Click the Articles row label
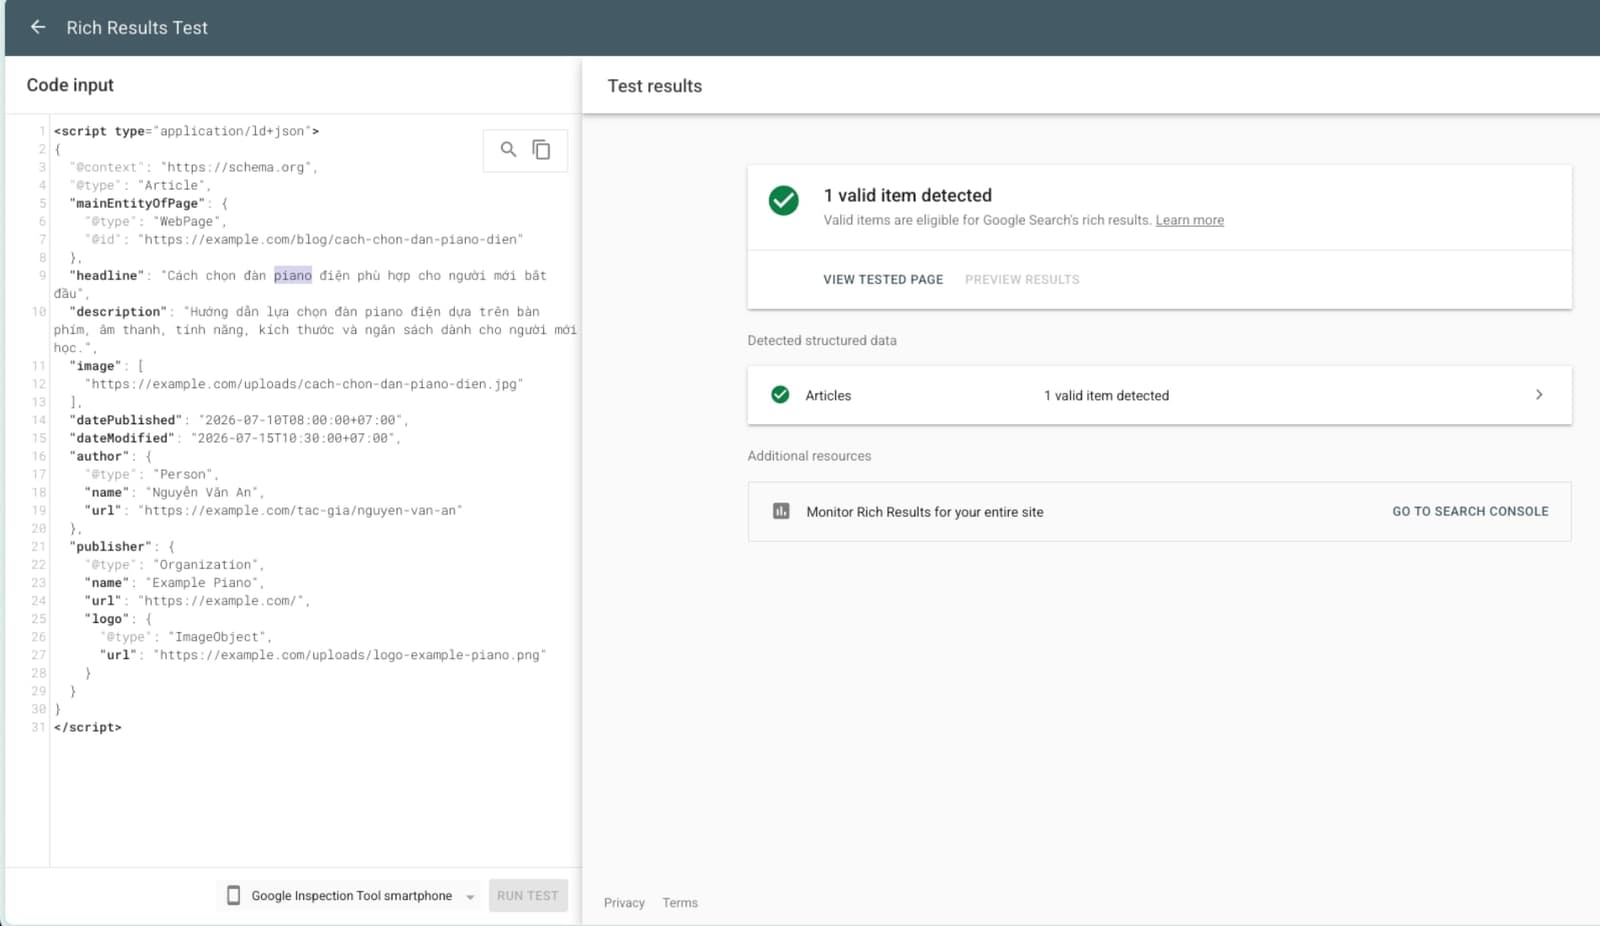This screenshot has width=1600, height=926. [828, 395]
